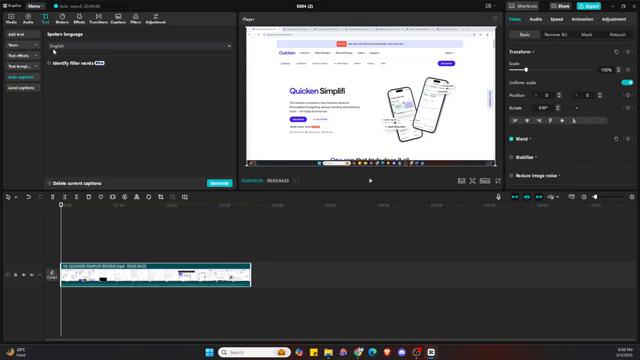Enable the Reduce image noise checkbox

coord(511,176)
